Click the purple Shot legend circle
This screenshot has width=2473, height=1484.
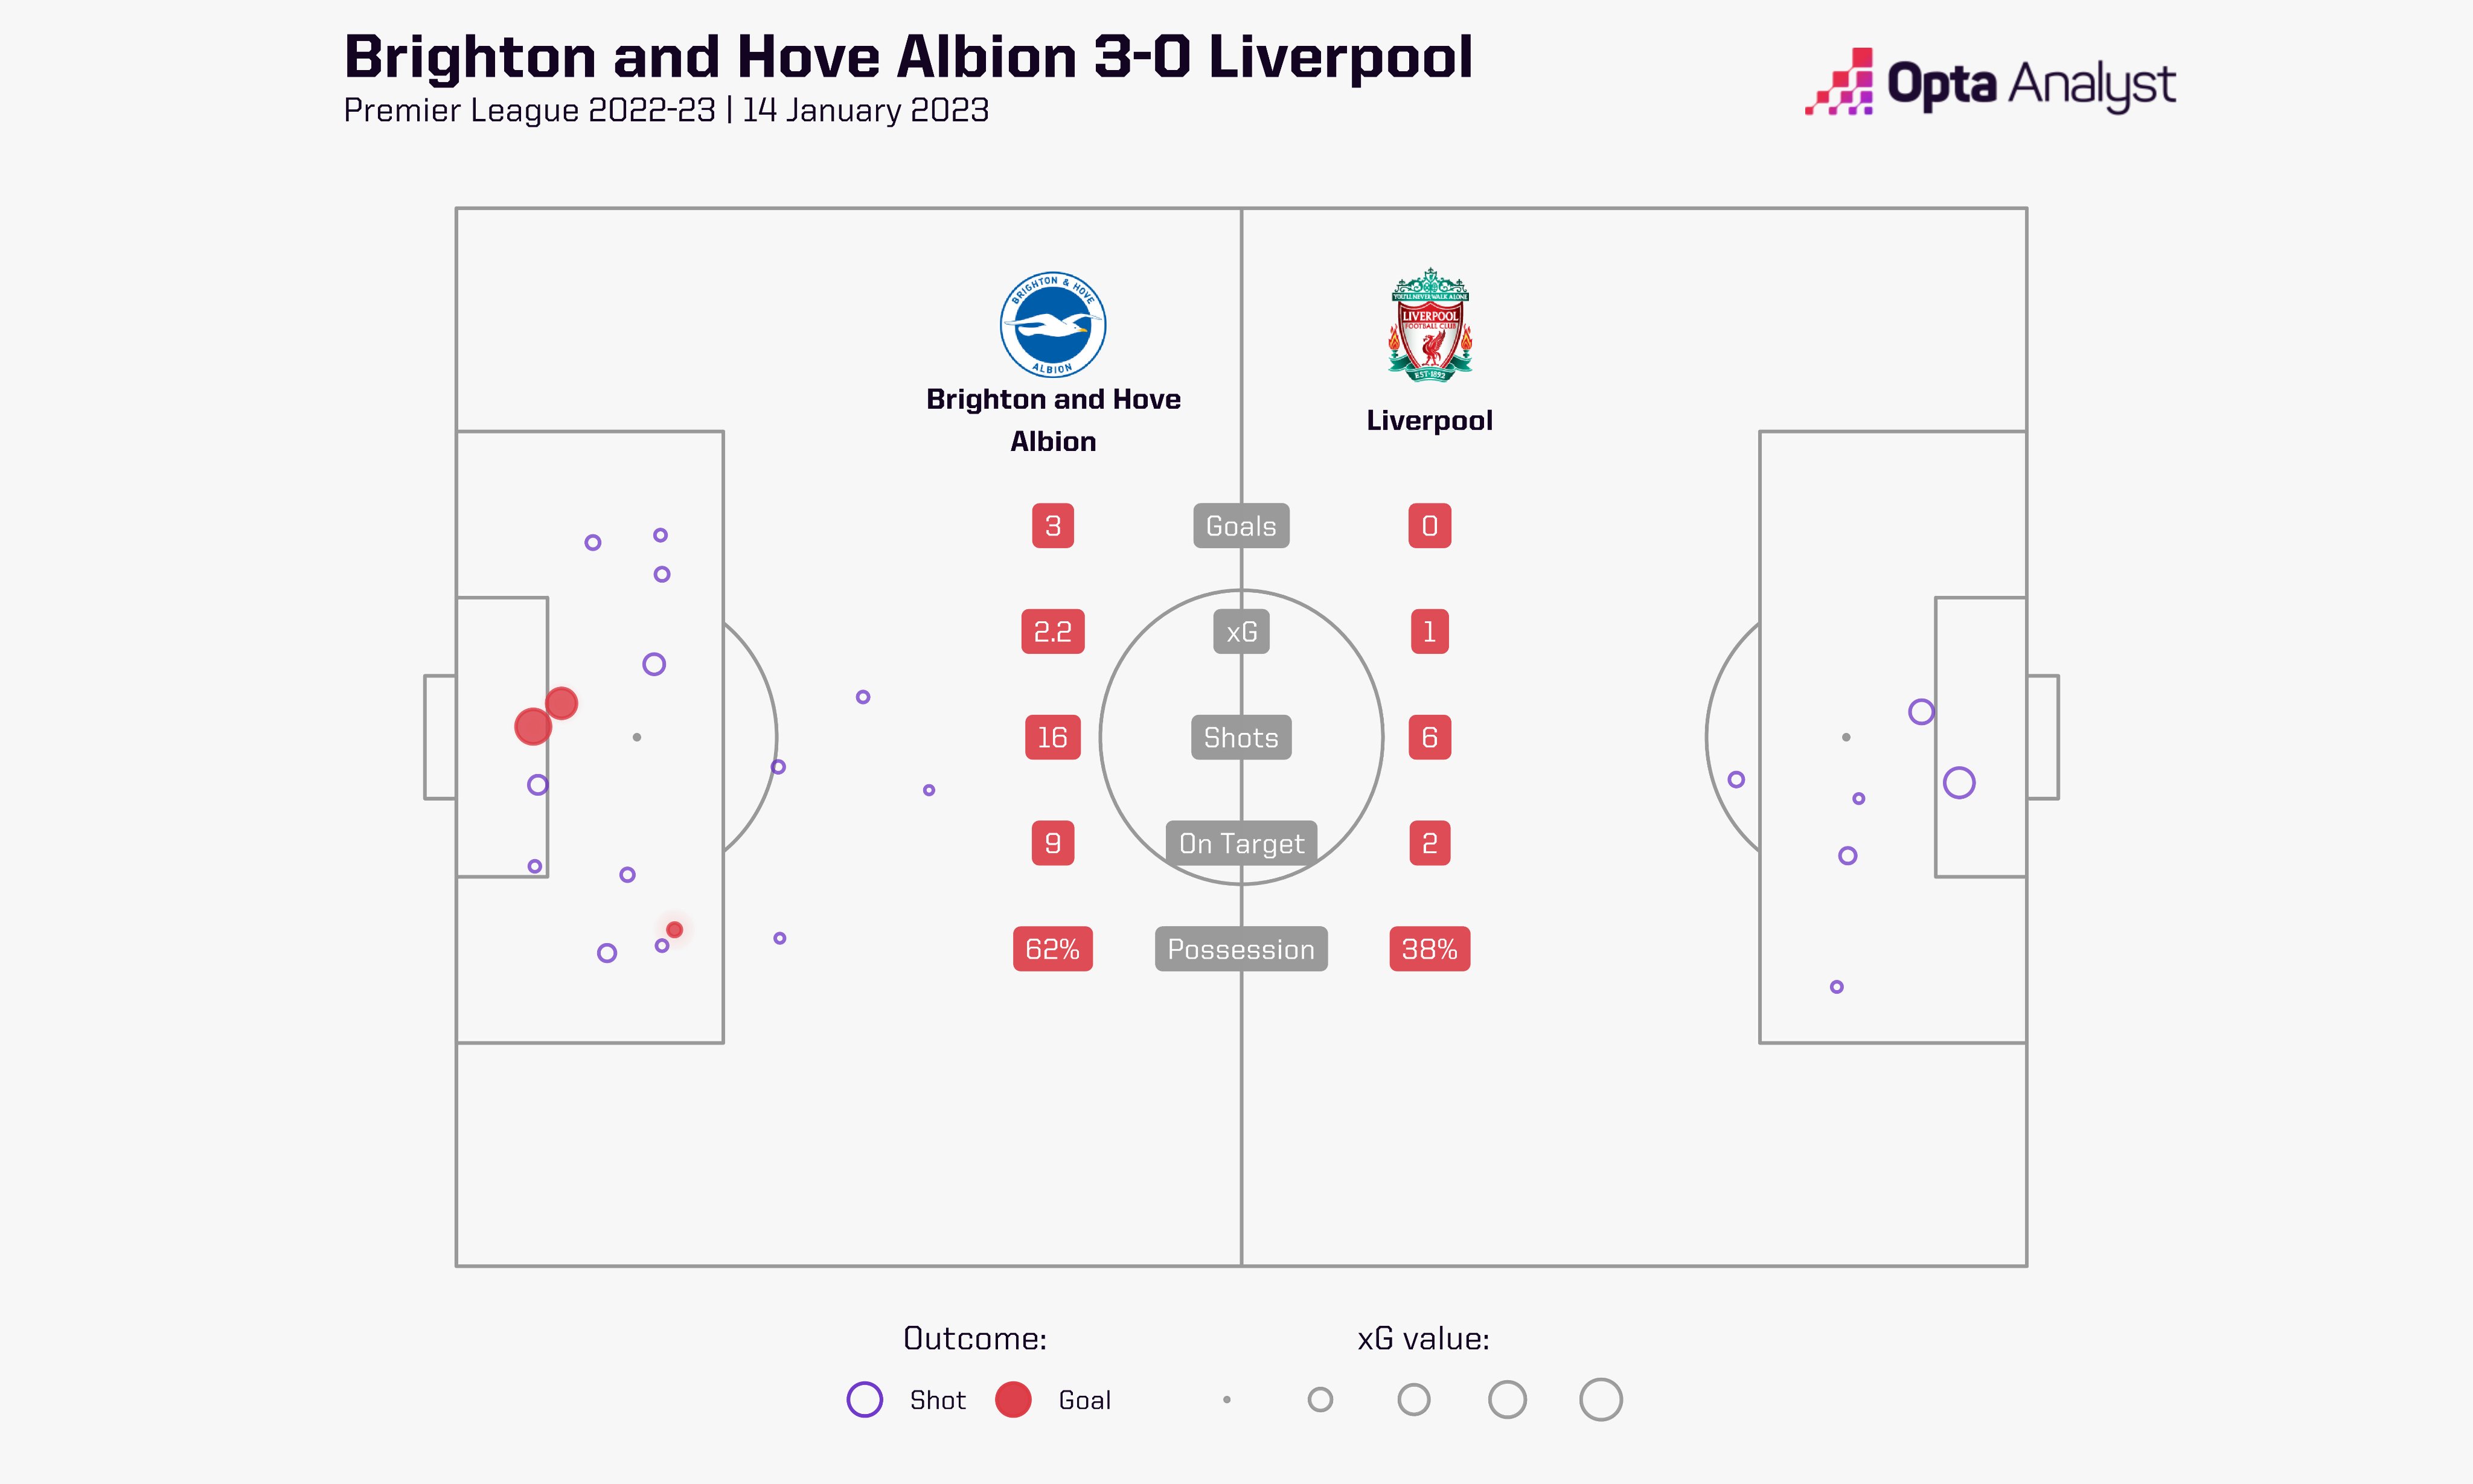[864, 1399]
